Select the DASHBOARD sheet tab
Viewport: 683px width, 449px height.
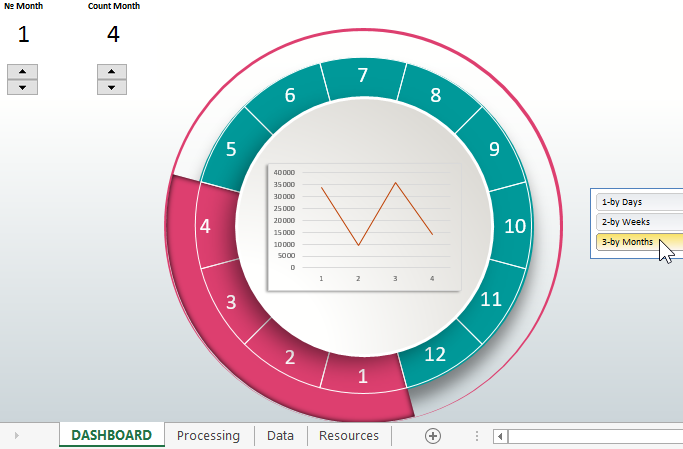coord(111,436)
